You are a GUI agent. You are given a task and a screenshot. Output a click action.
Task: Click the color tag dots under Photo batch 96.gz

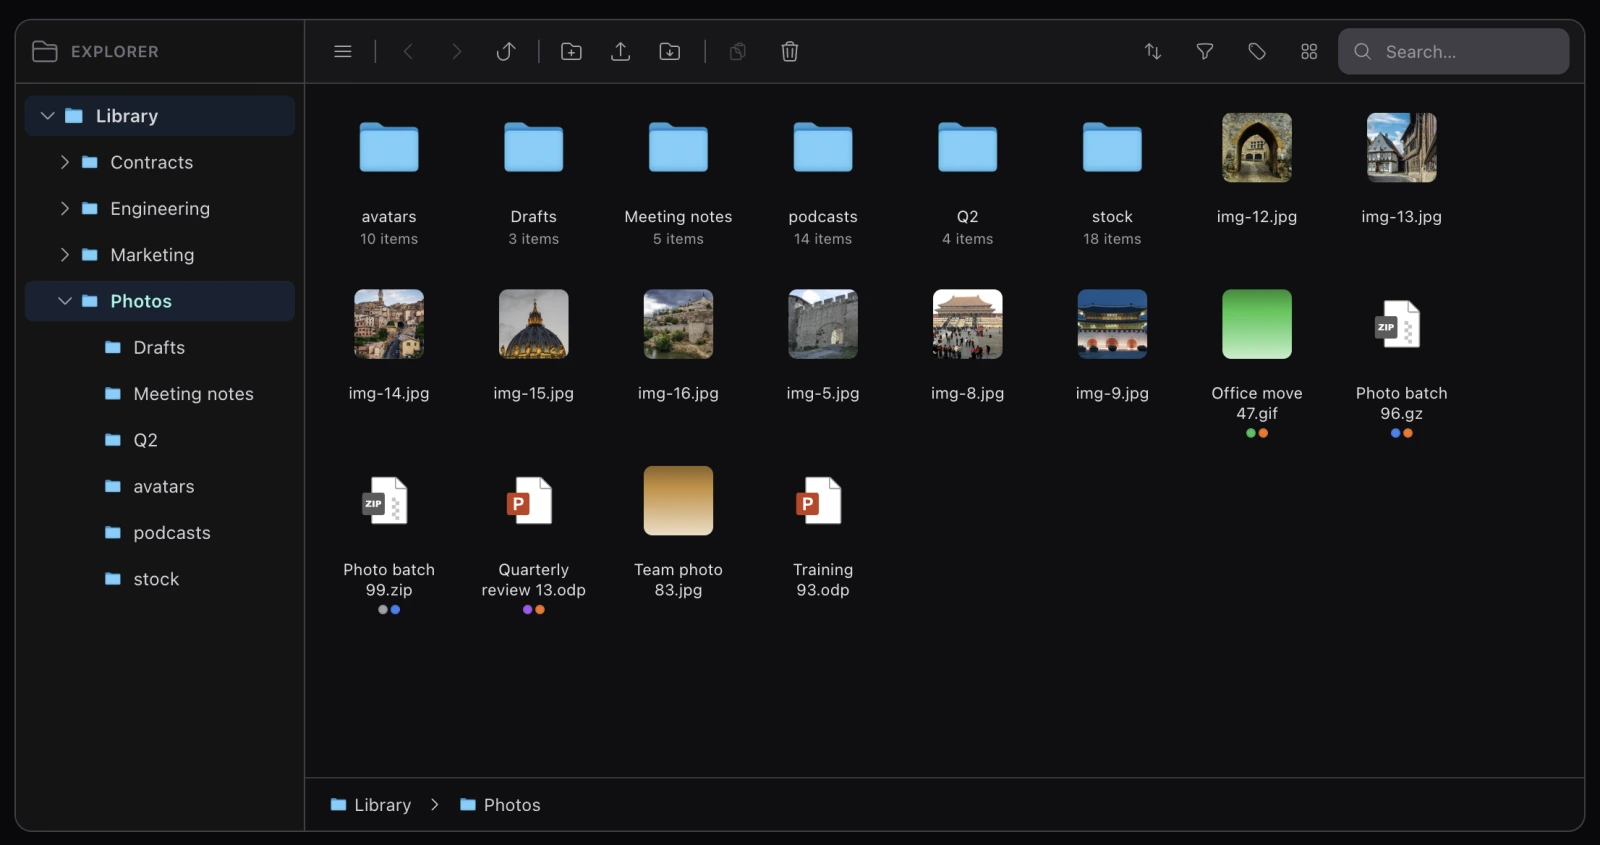click(x=1402, y=433)
